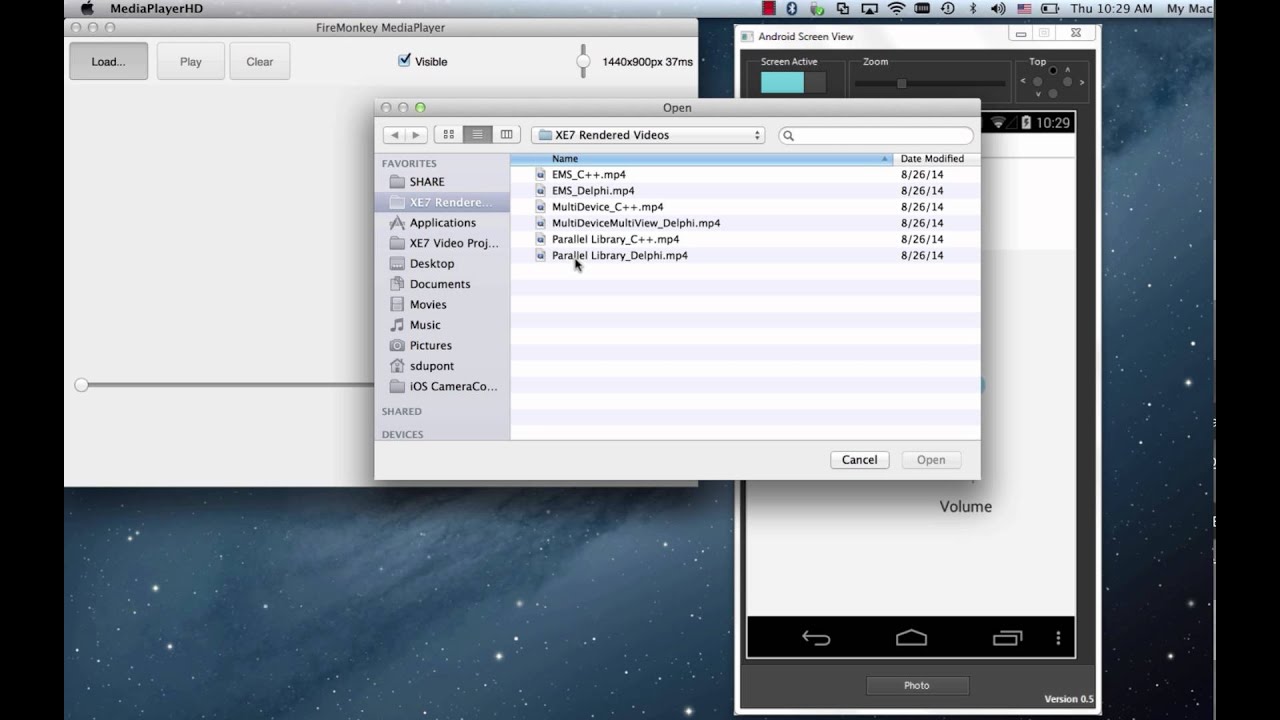
Task: Open the Apple menu
Action: (x=87, y=8)
